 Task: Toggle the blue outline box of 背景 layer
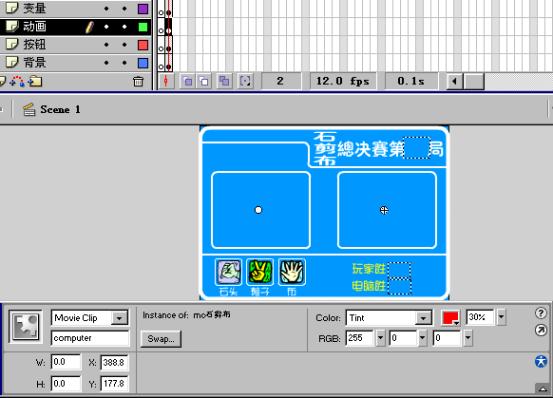143,63
